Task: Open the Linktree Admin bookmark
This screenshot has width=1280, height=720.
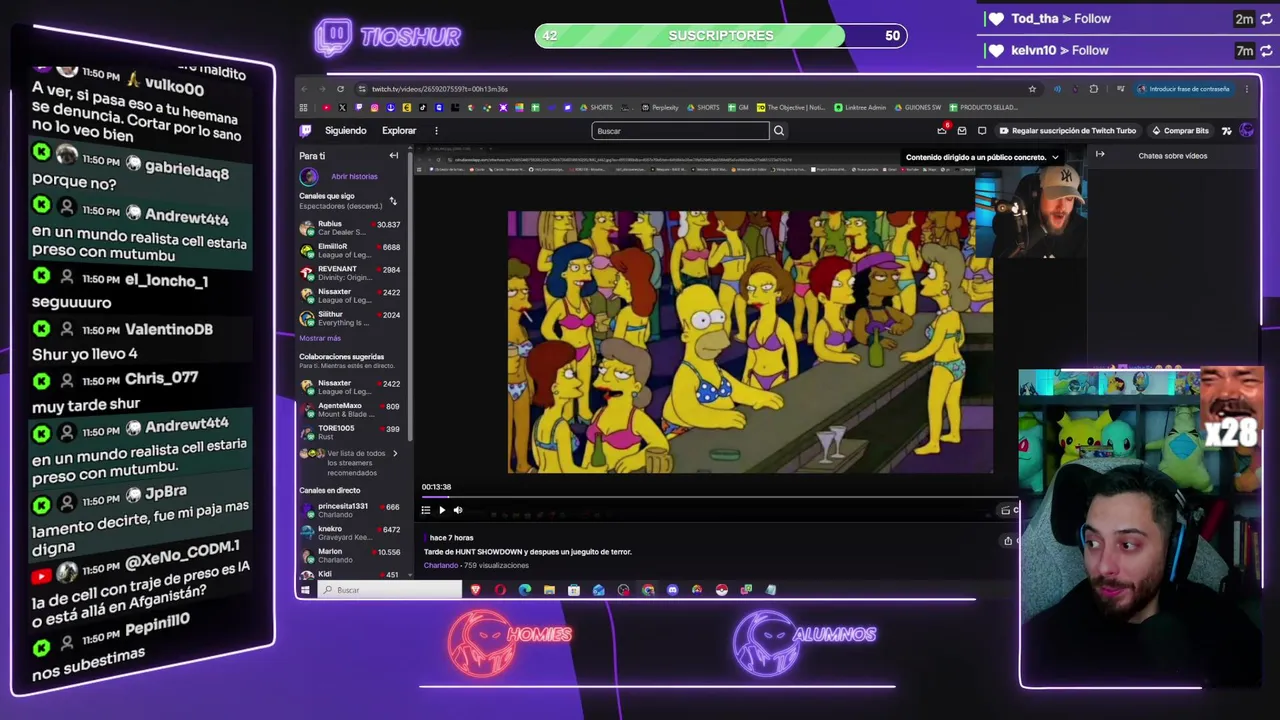Action: tap(860, 107)
